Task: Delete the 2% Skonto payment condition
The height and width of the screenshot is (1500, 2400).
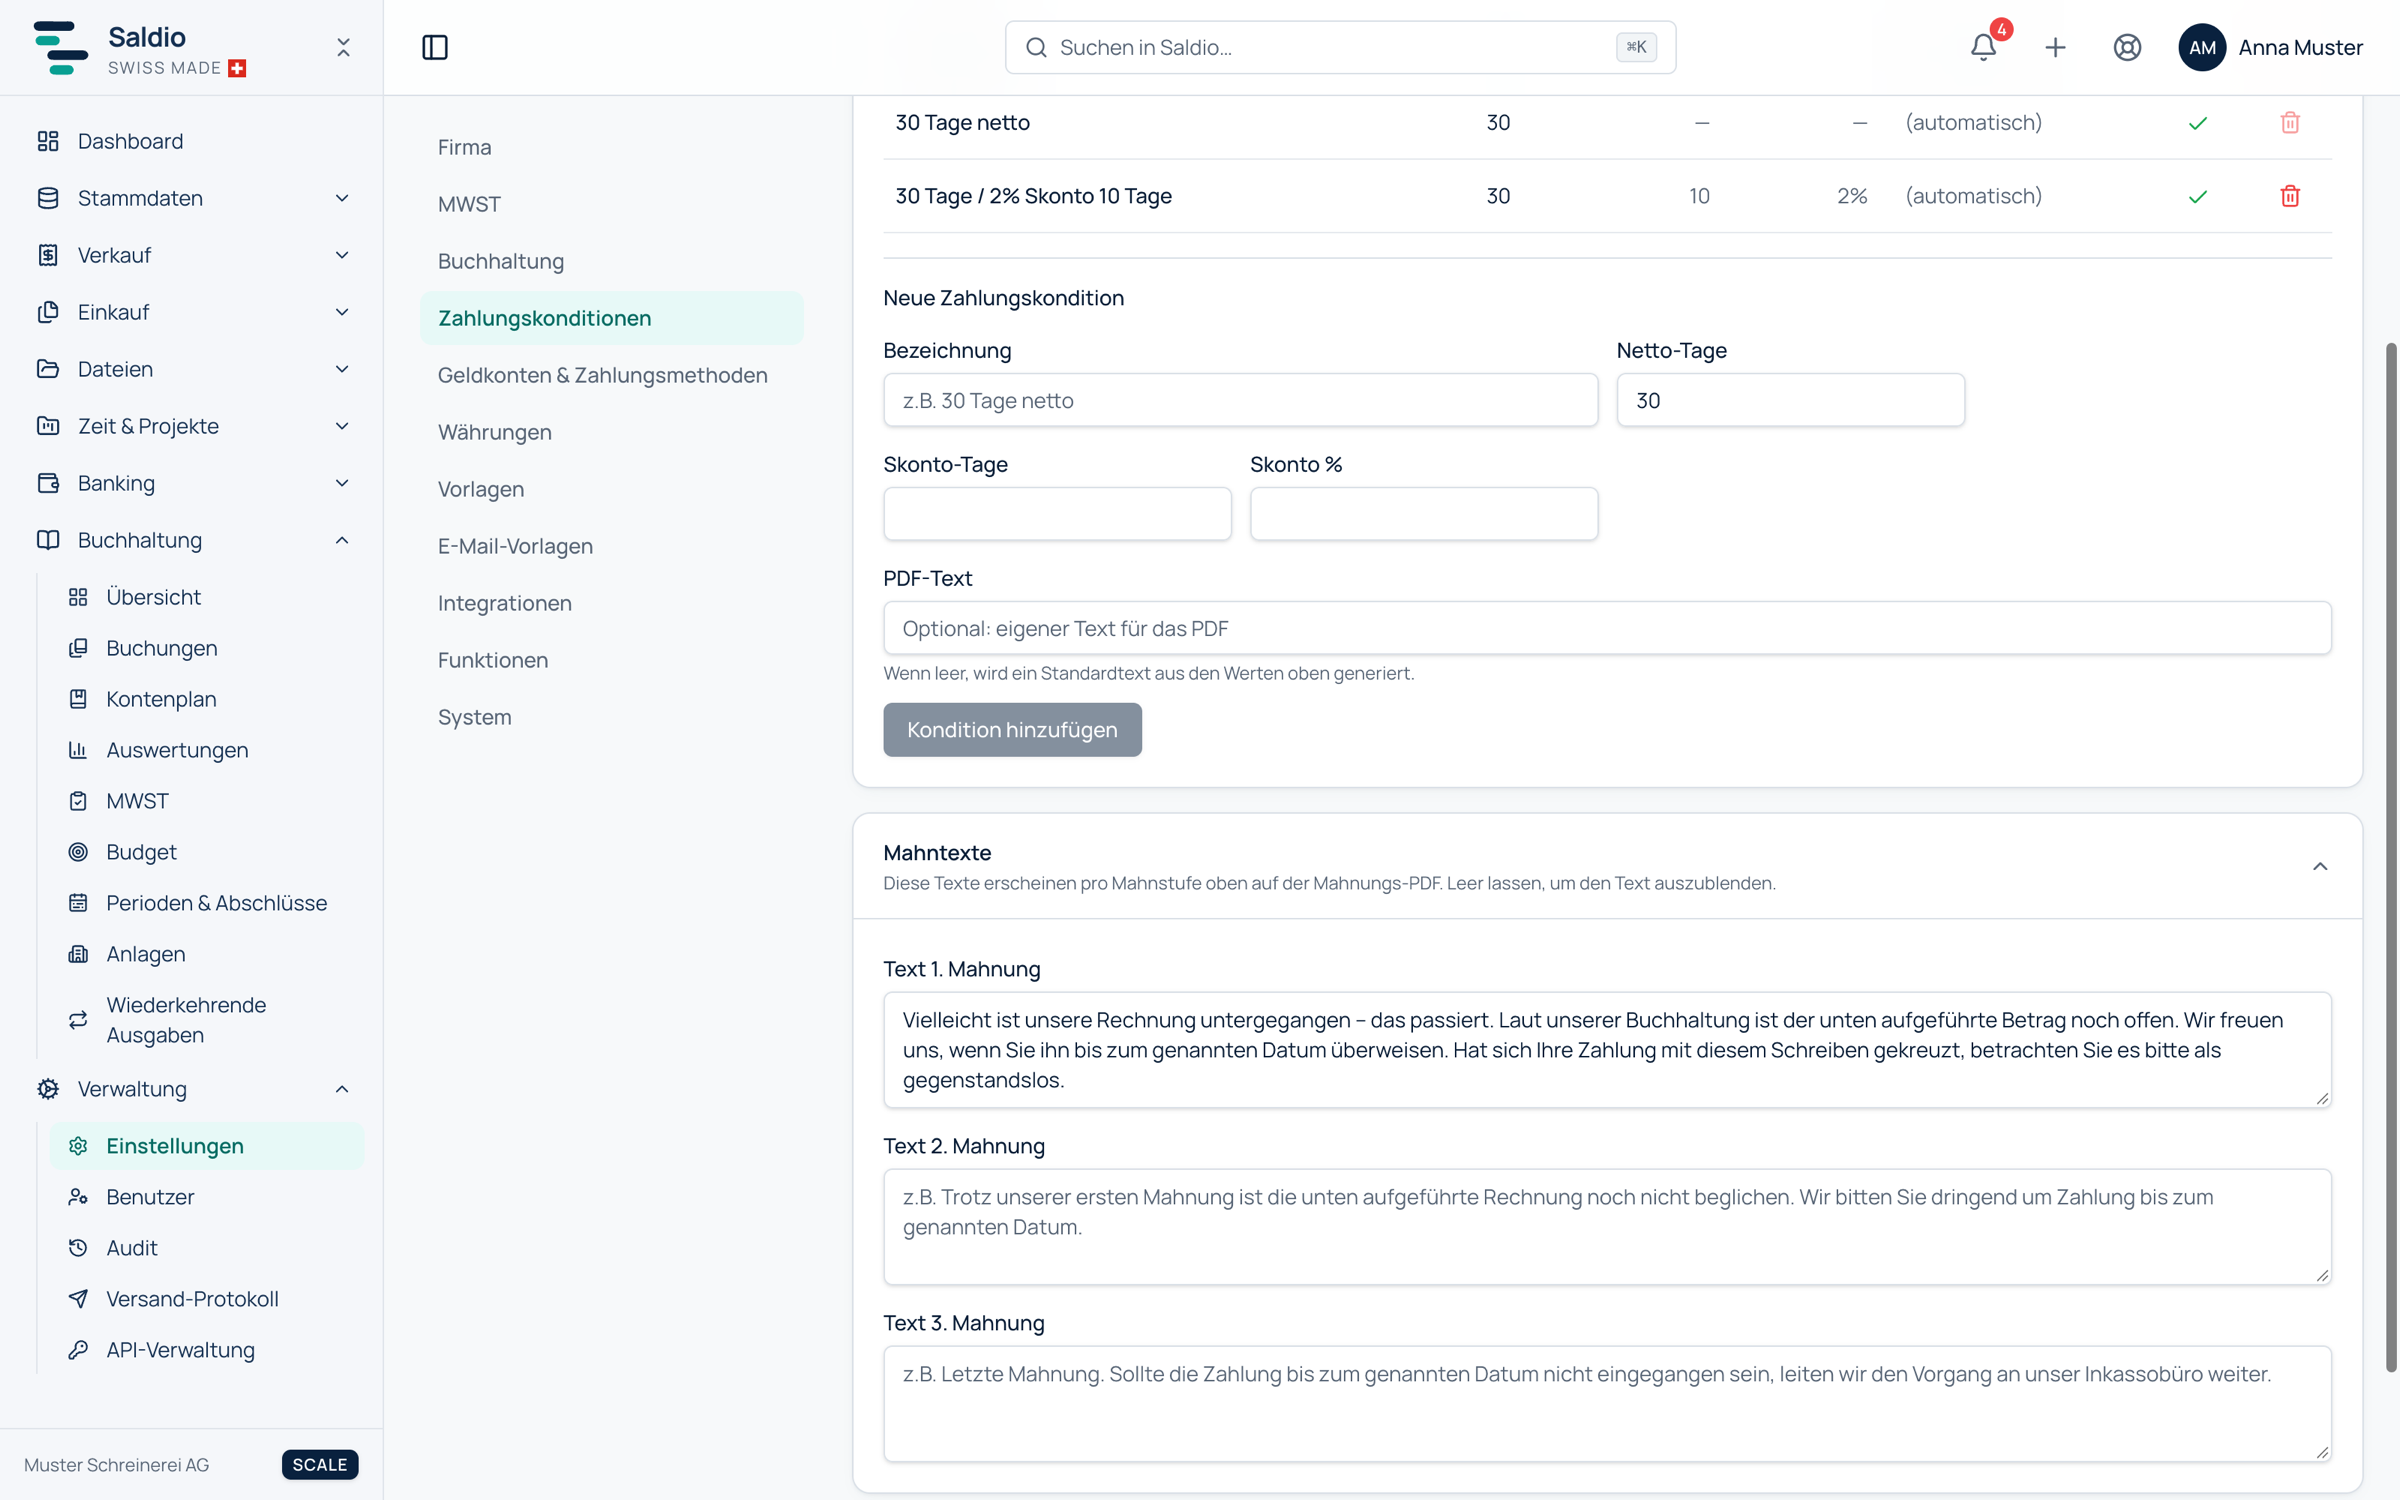Action: (x=2290, y=196)
